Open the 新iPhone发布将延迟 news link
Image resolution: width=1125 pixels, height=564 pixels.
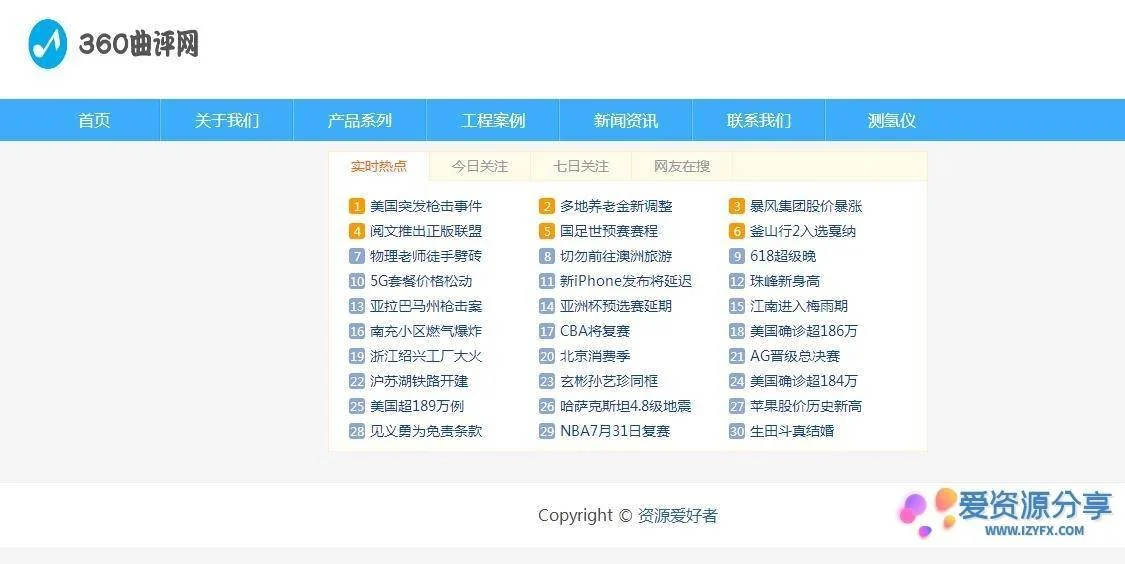pyautogui.click(x=626, y=282)
